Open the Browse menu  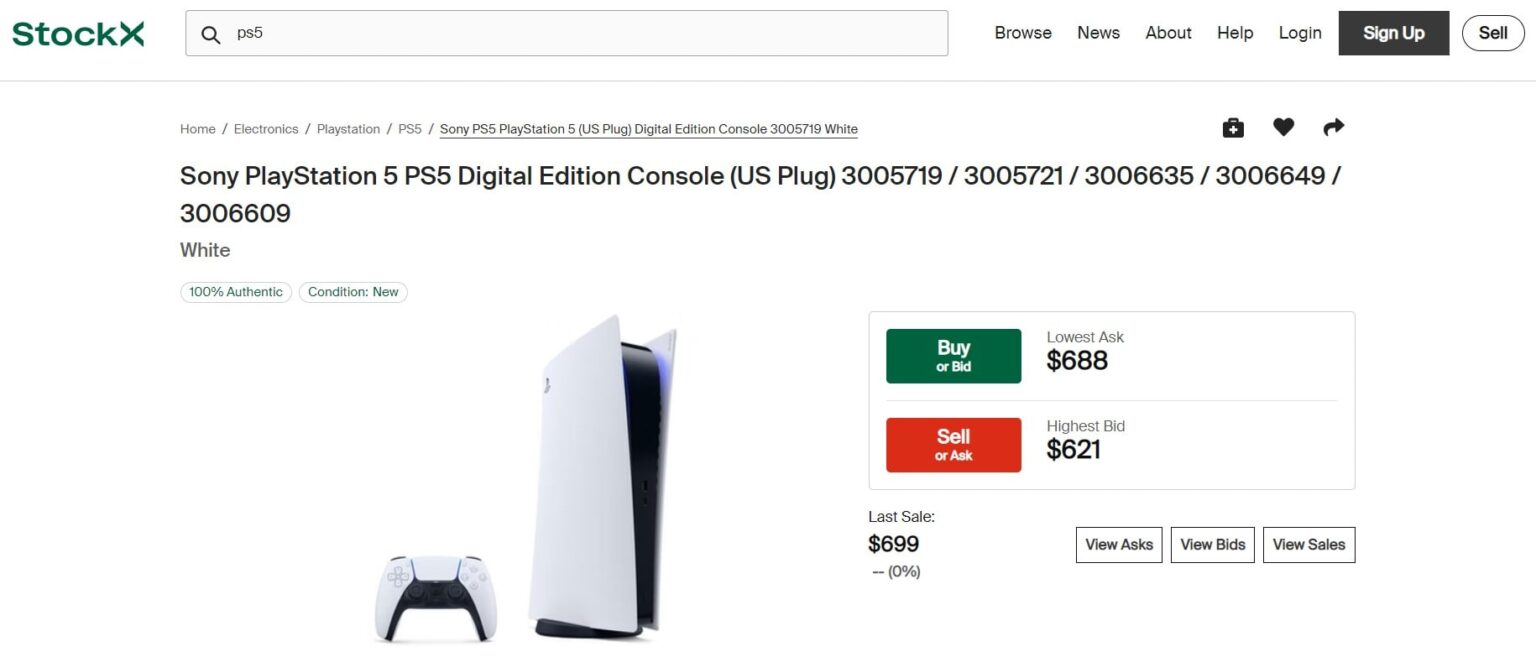[1022, 32]
